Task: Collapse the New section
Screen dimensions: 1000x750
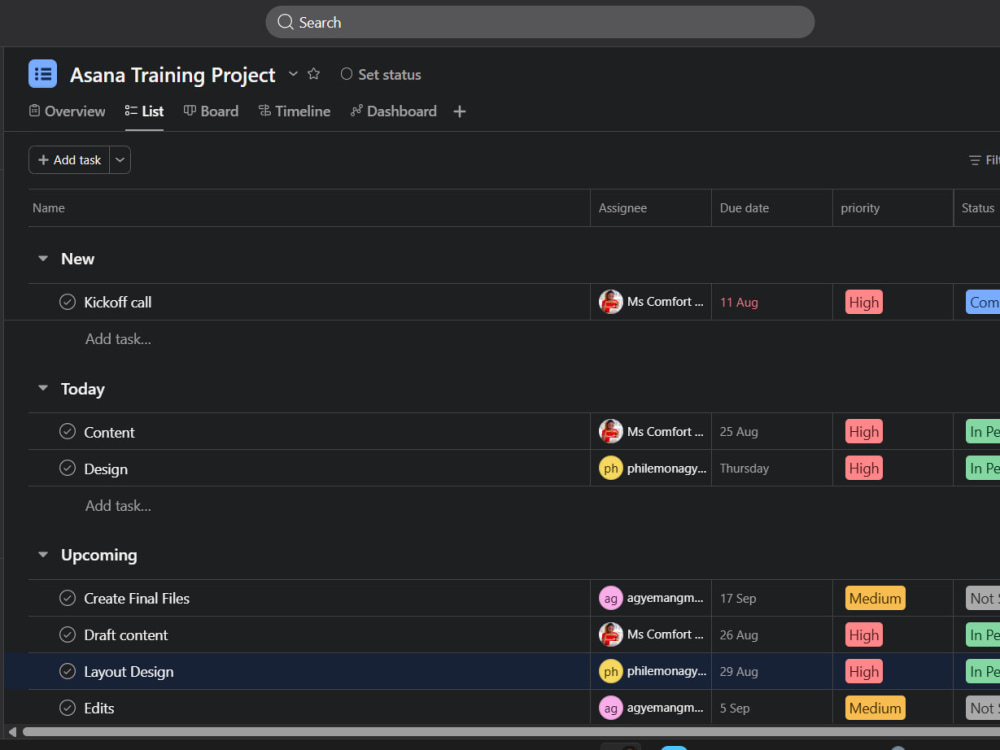Action: click(x=43, y=258)
